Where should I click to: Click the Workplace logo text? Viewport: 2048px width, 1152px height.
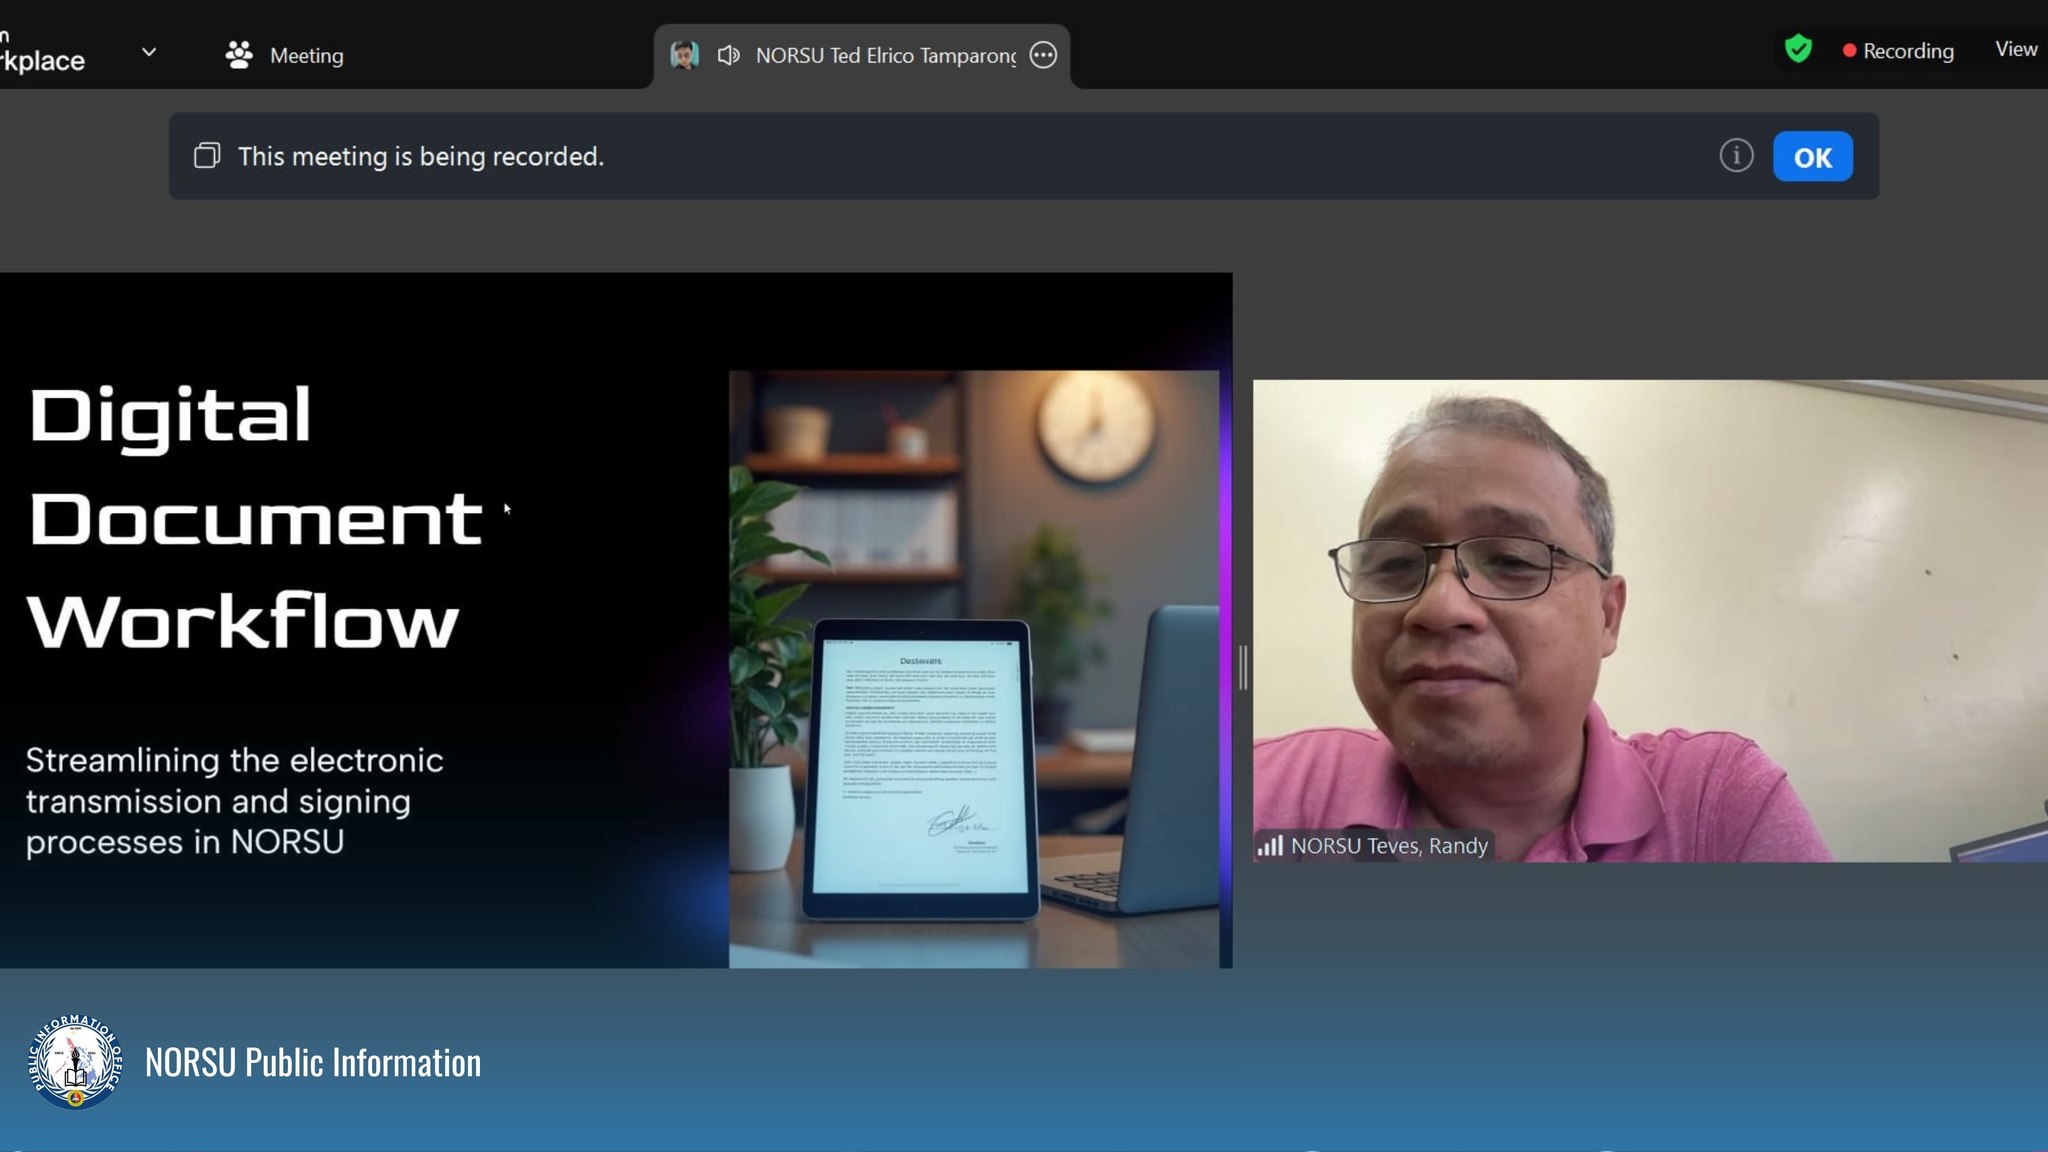pos(42,50)
